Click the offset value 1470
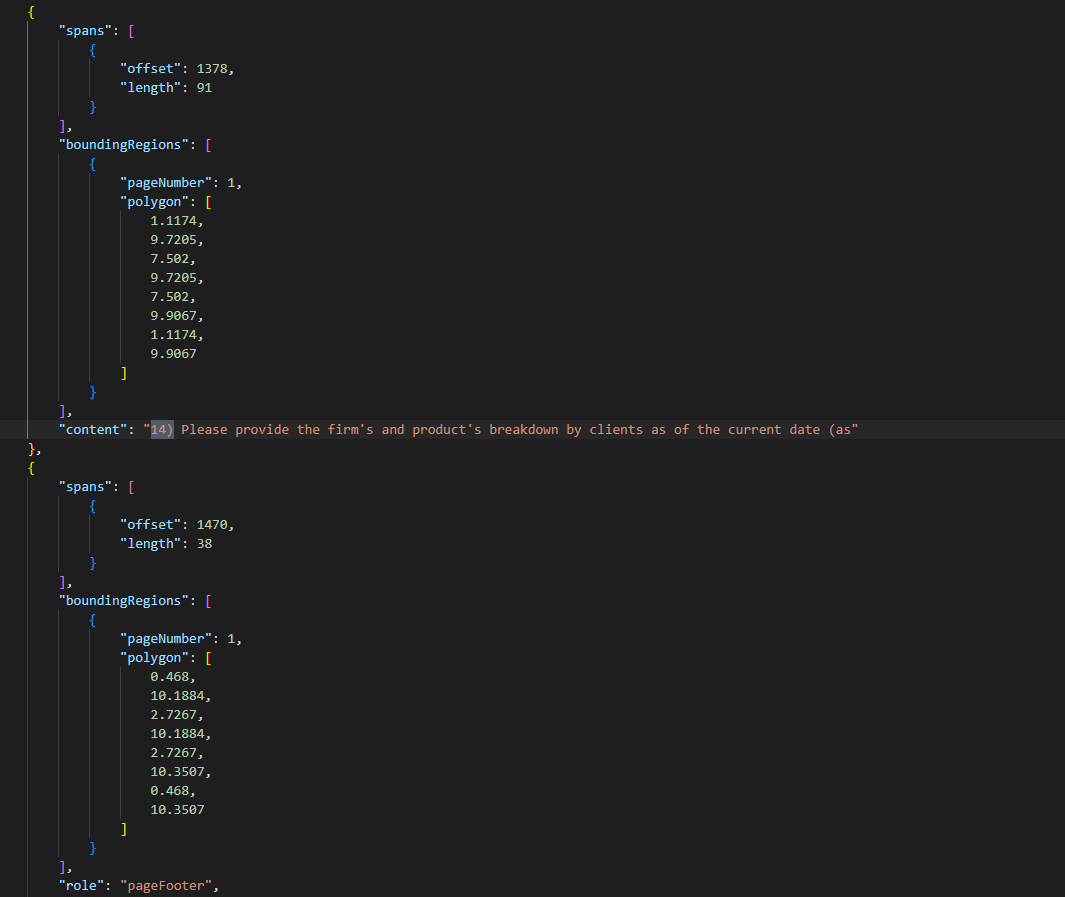 coord(213,524)
